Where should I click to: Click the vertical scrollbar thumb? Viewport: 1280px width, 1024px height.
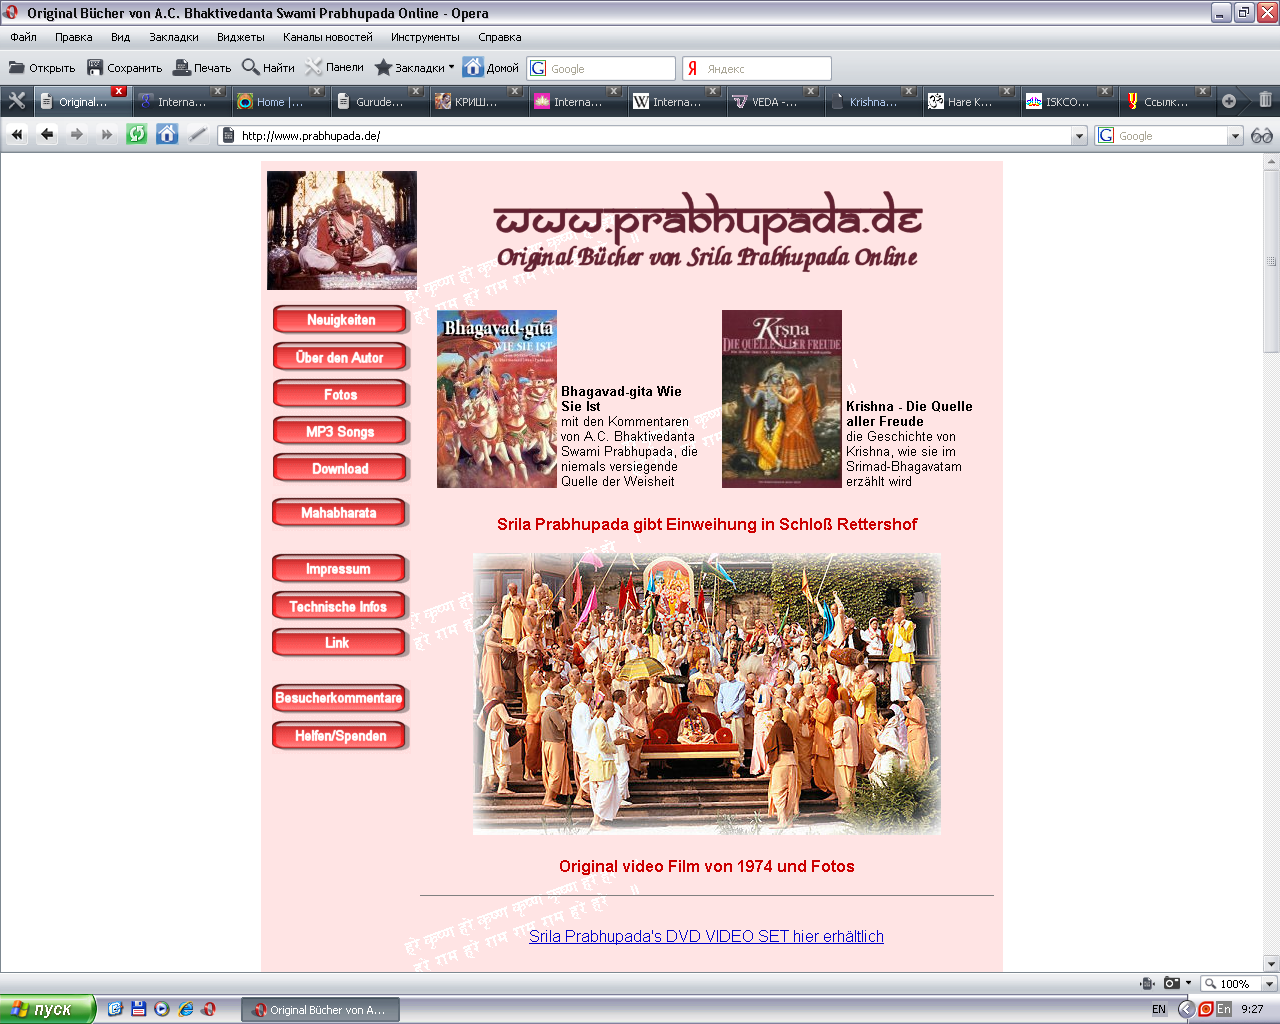(1271, 261)
